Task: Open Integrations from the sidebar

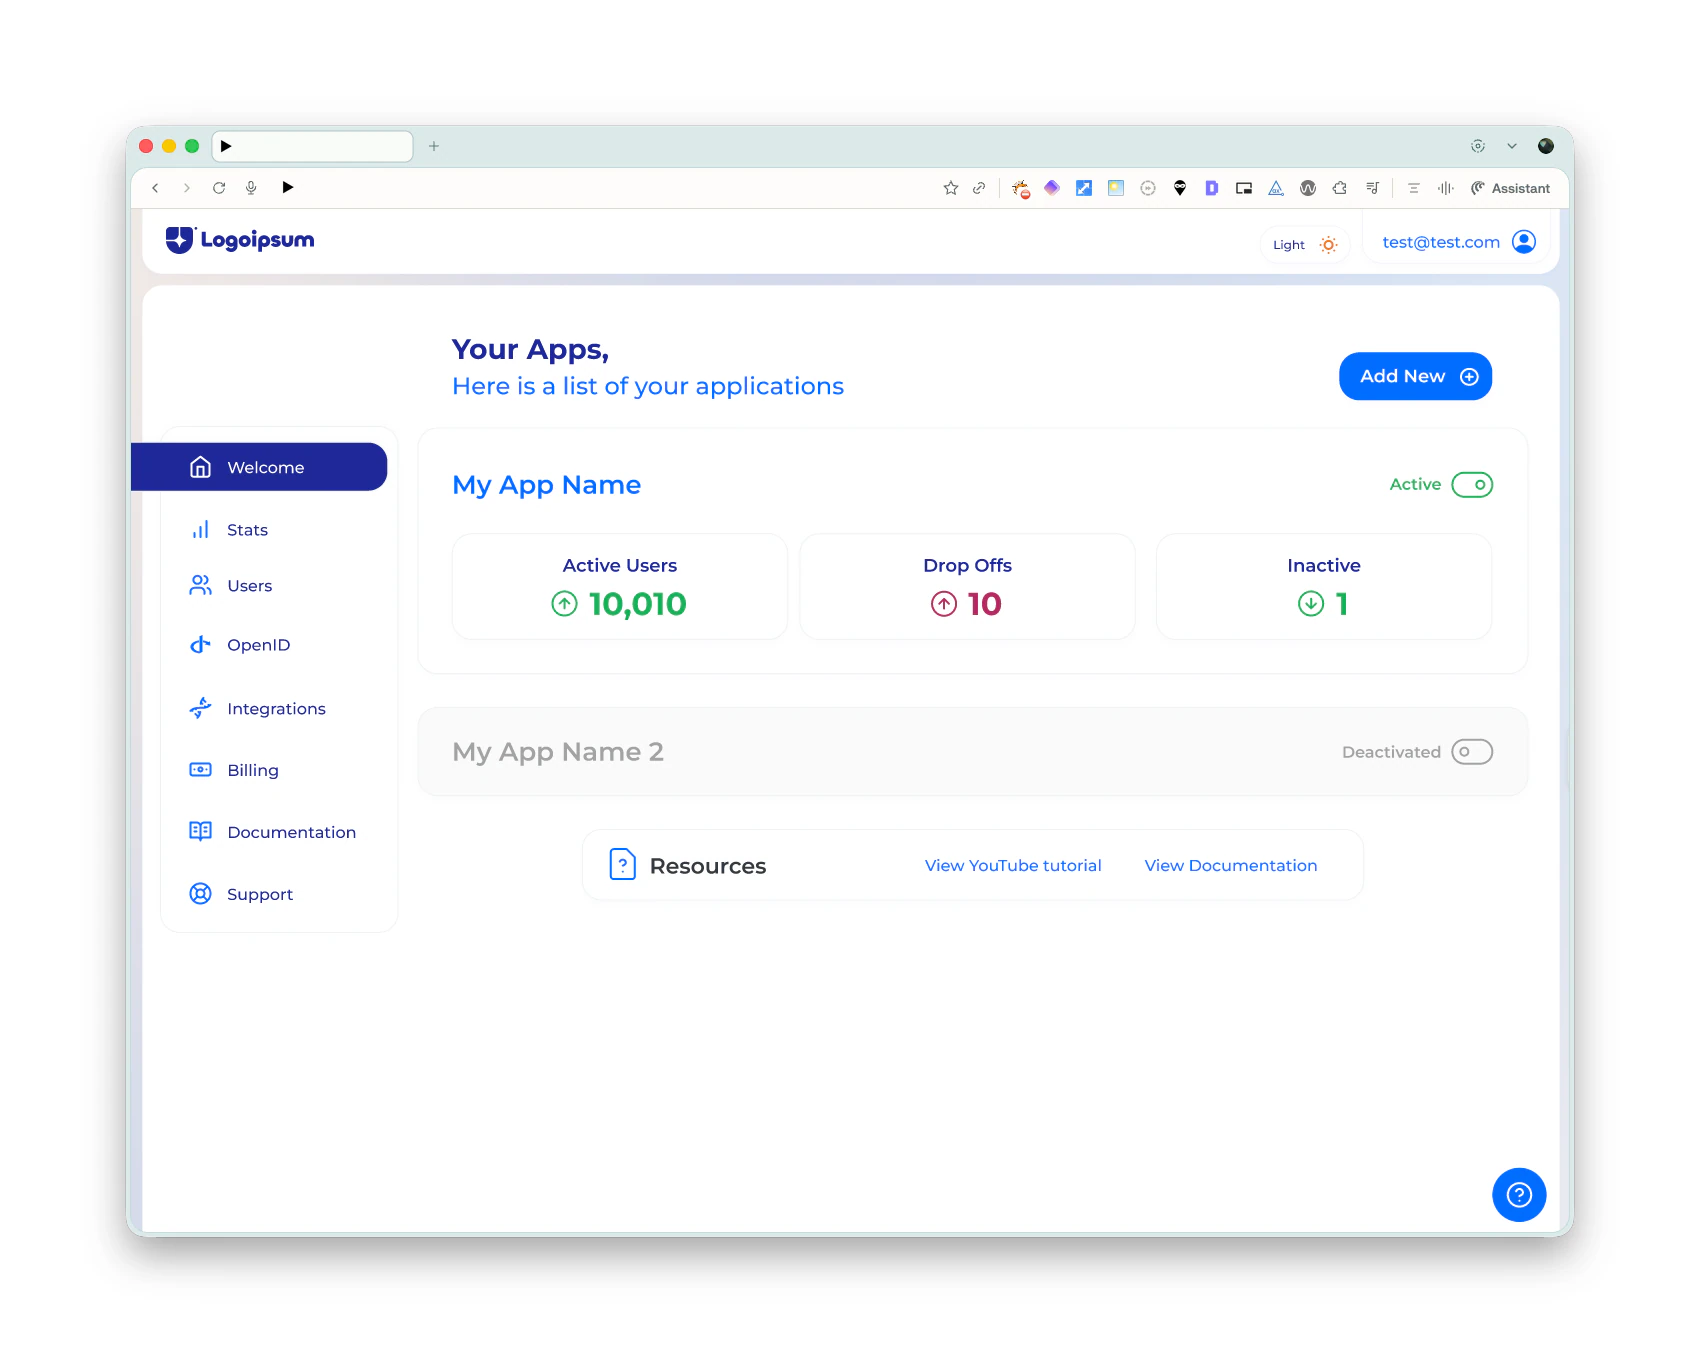Action: coord(258,709)
